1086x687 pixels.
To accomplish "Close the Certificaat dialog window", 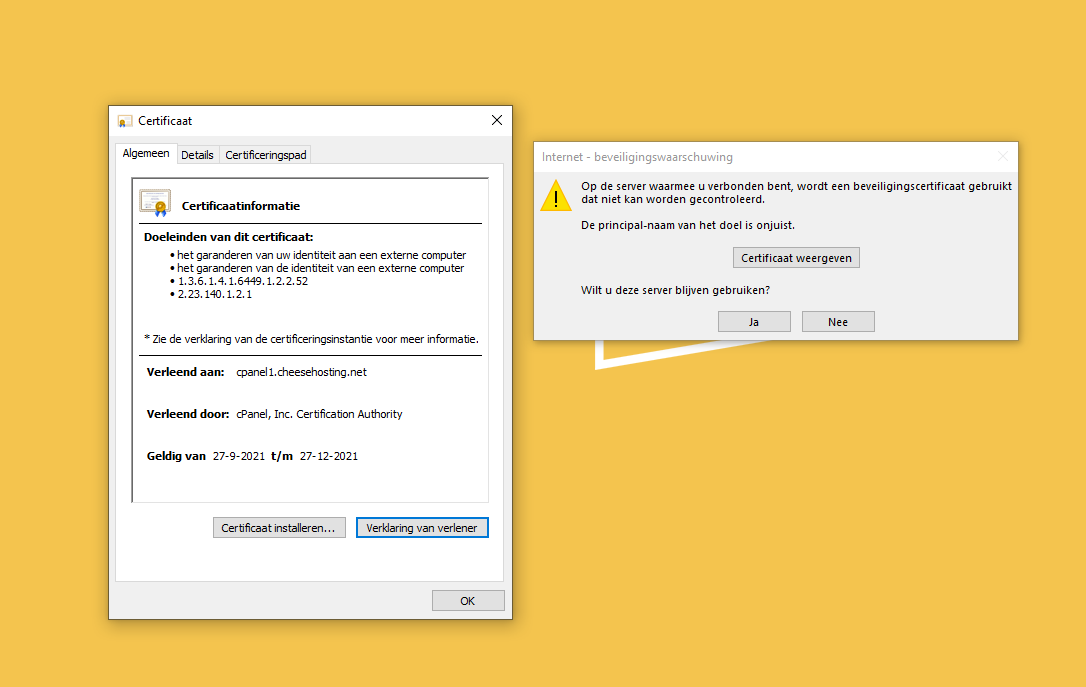I will pos(497,120).
